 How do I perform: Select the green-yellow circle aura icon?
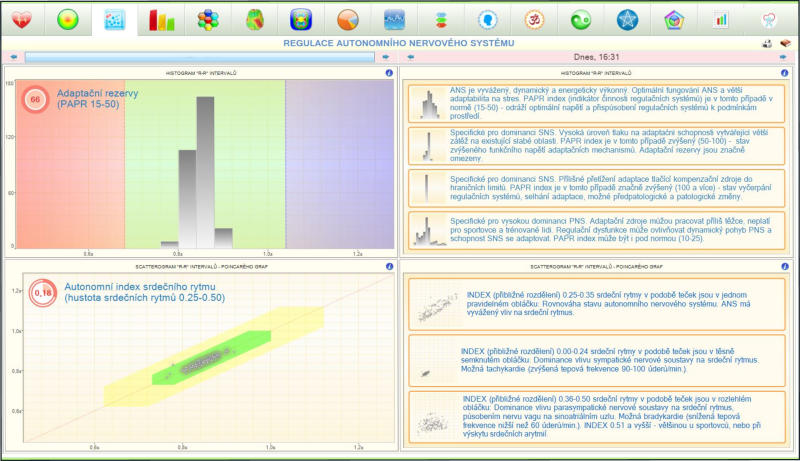point(67,19)
